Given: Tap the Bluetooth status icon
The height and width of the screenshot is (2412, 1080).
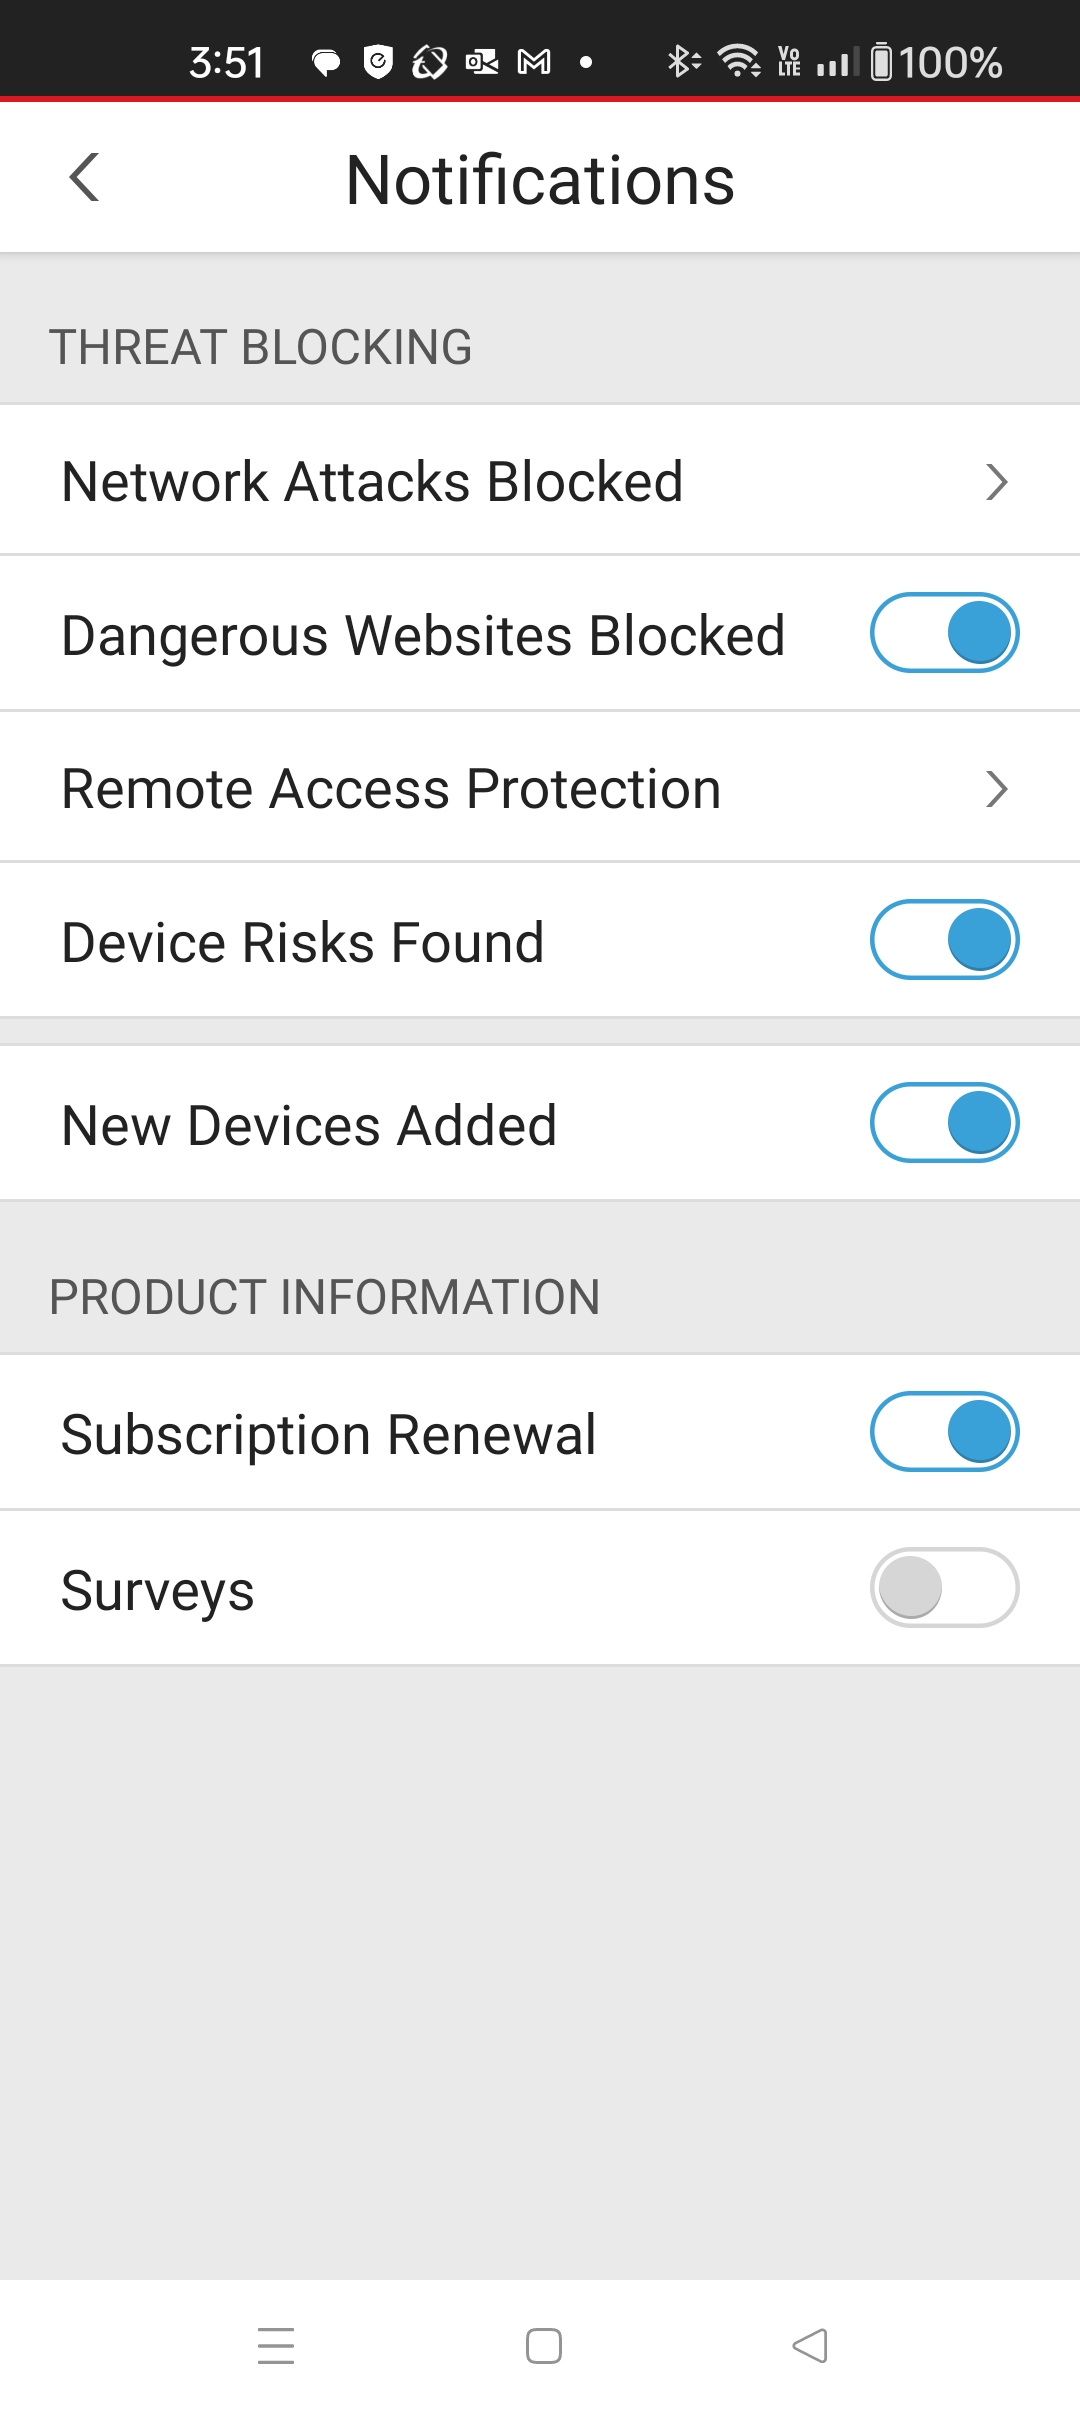Looking at the screenshot, I should [x=682, y=62].
